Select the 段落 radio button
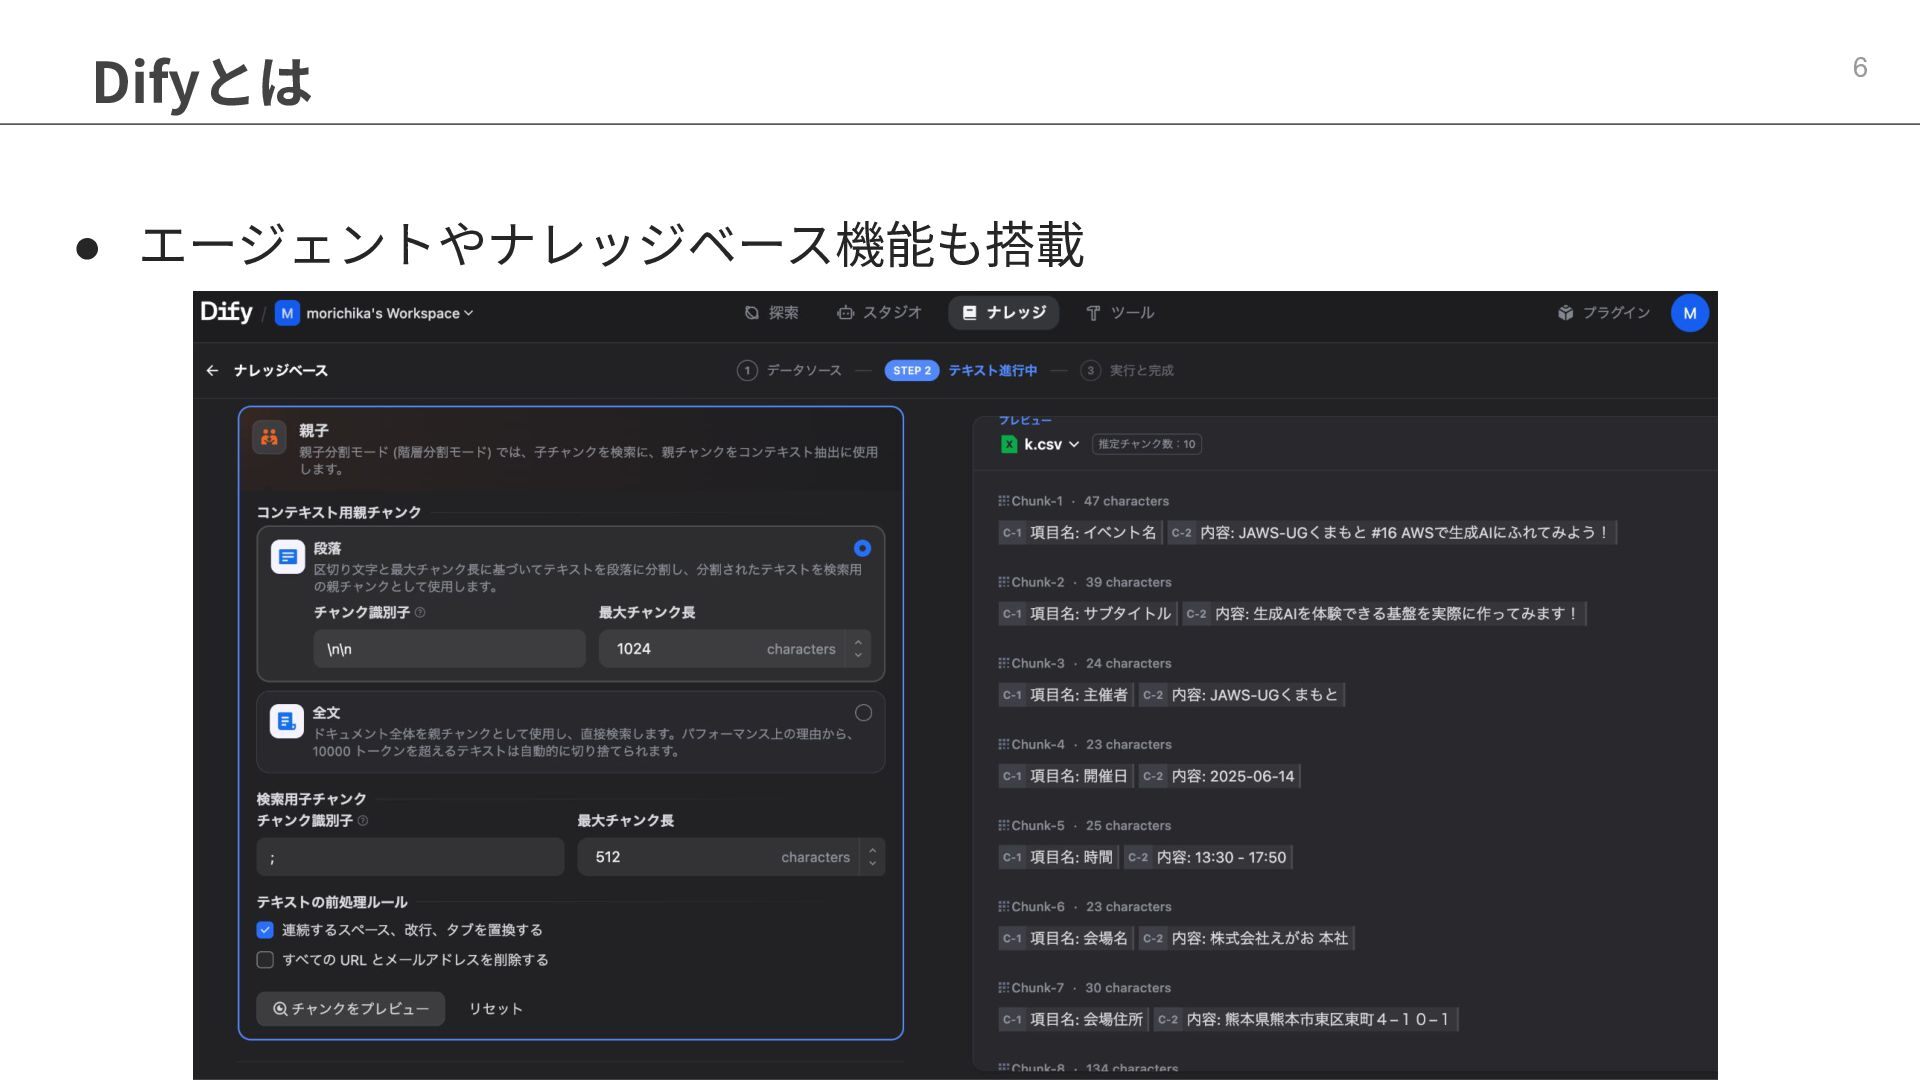Image resolution: width=1920 pixels, height=1080 pixels. (x=862, y=549)
